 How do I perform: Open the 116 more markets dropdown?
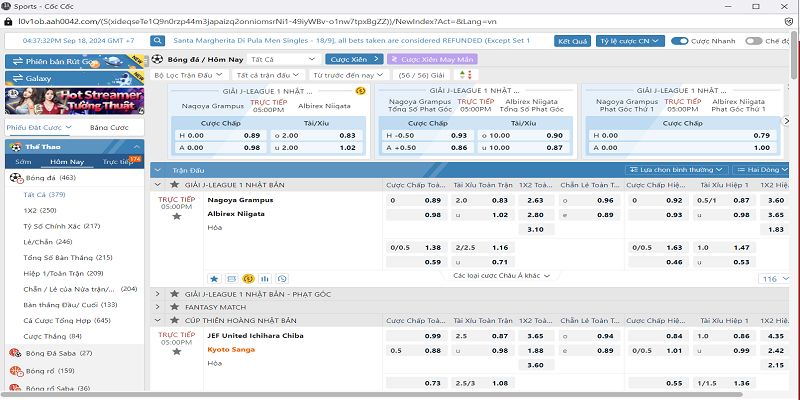pyautogui.click(x=774, y=279)
